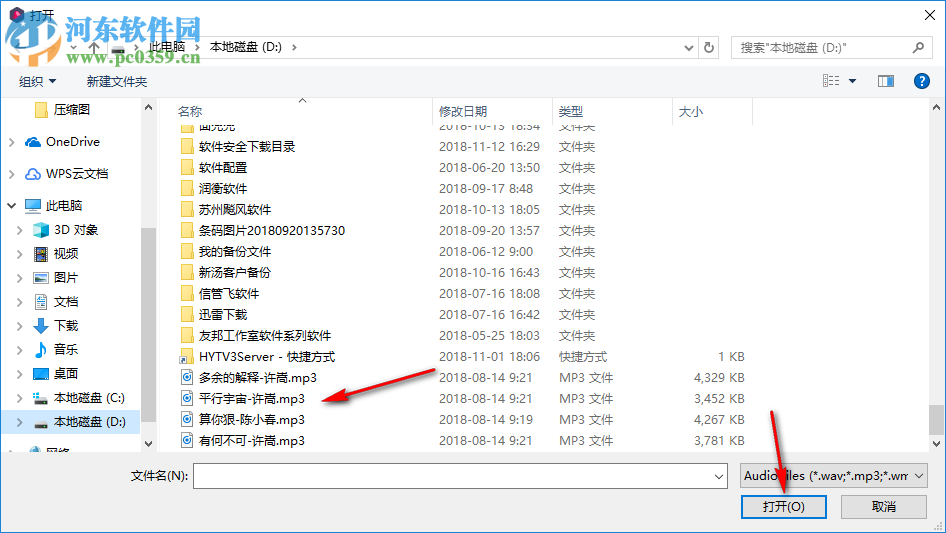946x533 pixels.
Task: Click the up arrow navigation icon
Action: click(x=94, y=47)
